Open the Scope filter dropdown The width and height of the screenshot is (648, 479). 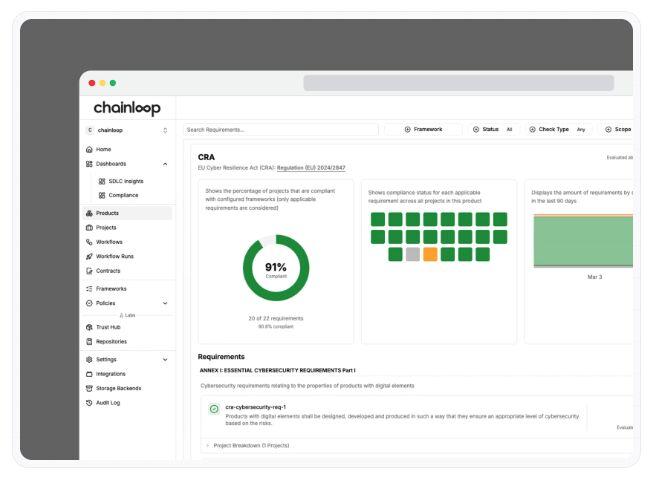[x=617, y=129]
